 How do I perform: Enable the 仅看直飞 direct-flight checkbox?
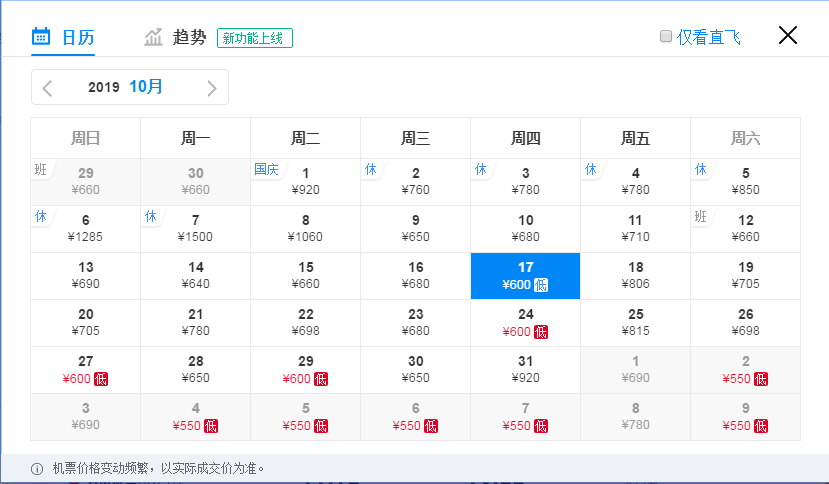[x=666, y=36]
